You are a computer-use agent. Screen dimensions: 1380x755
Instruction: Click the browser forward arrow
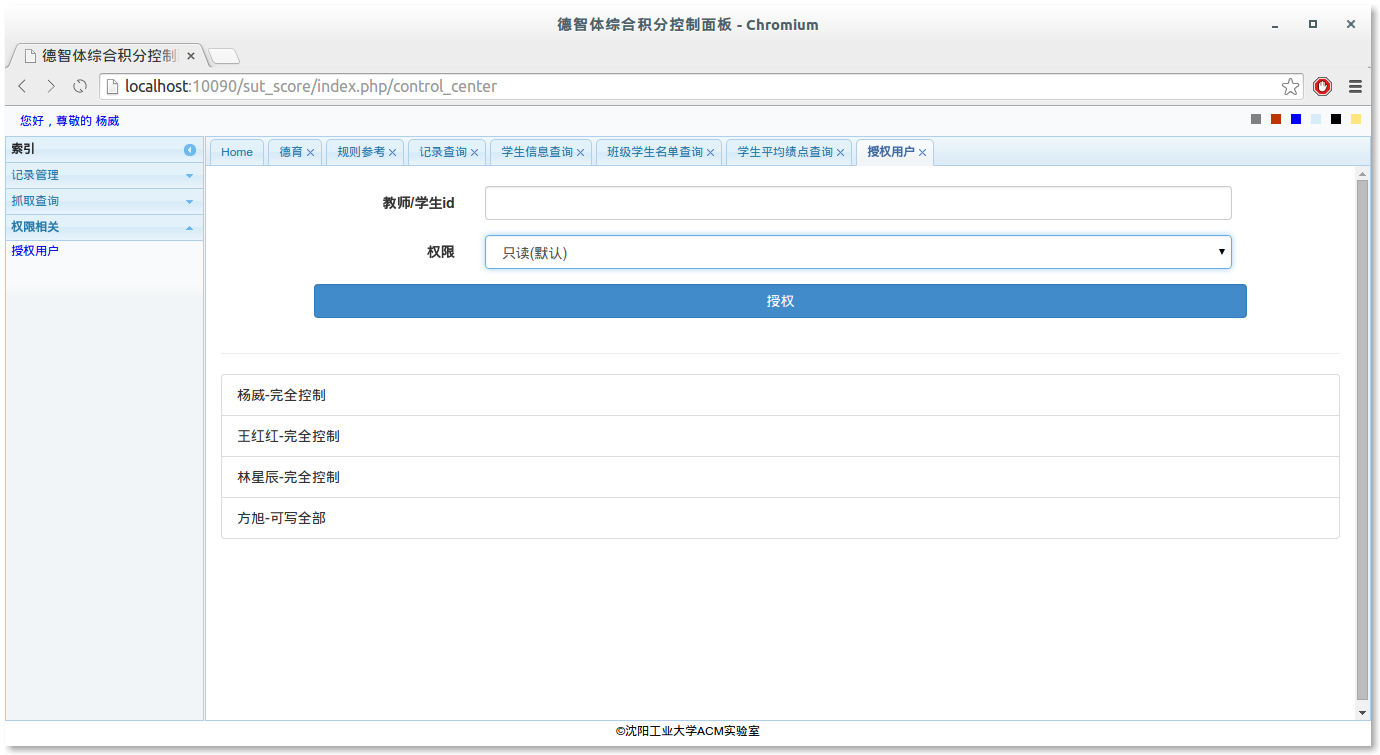pyautogui.click(x=51, y=86)
